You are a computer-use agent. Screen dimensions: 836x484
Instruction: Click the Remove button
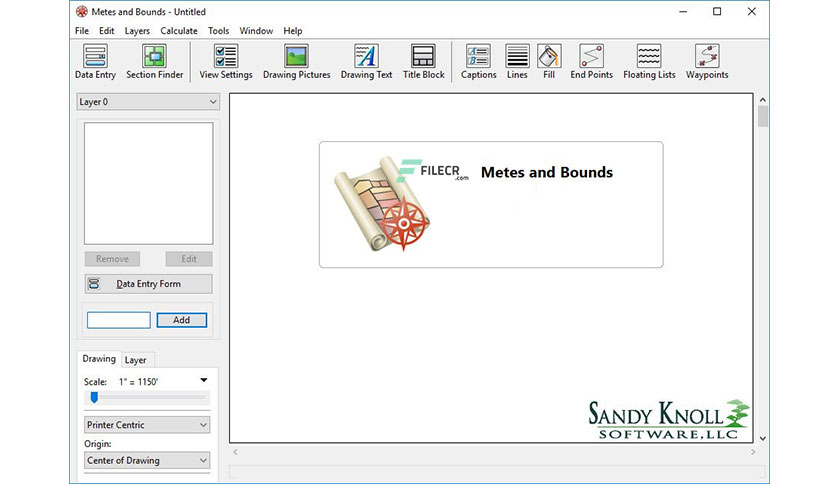[x=112, y=259]
